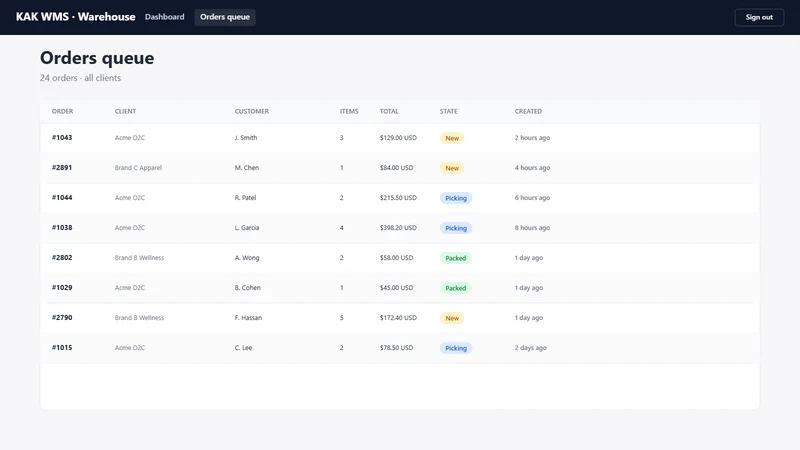Click customer L. Garcia
The height and width of the screenshot is (450, 800).
point(247,228)
